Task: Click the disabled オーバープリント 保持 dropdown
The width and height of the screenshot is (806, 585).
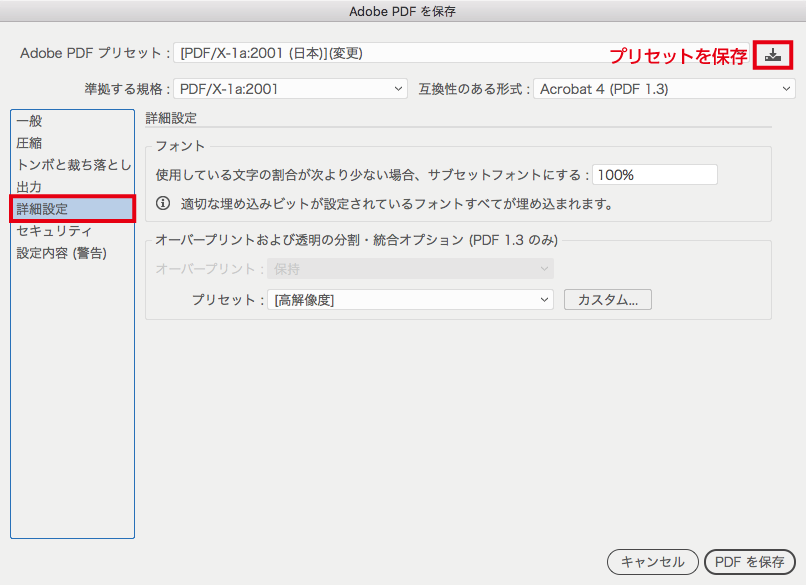Action: pos(410,269)
